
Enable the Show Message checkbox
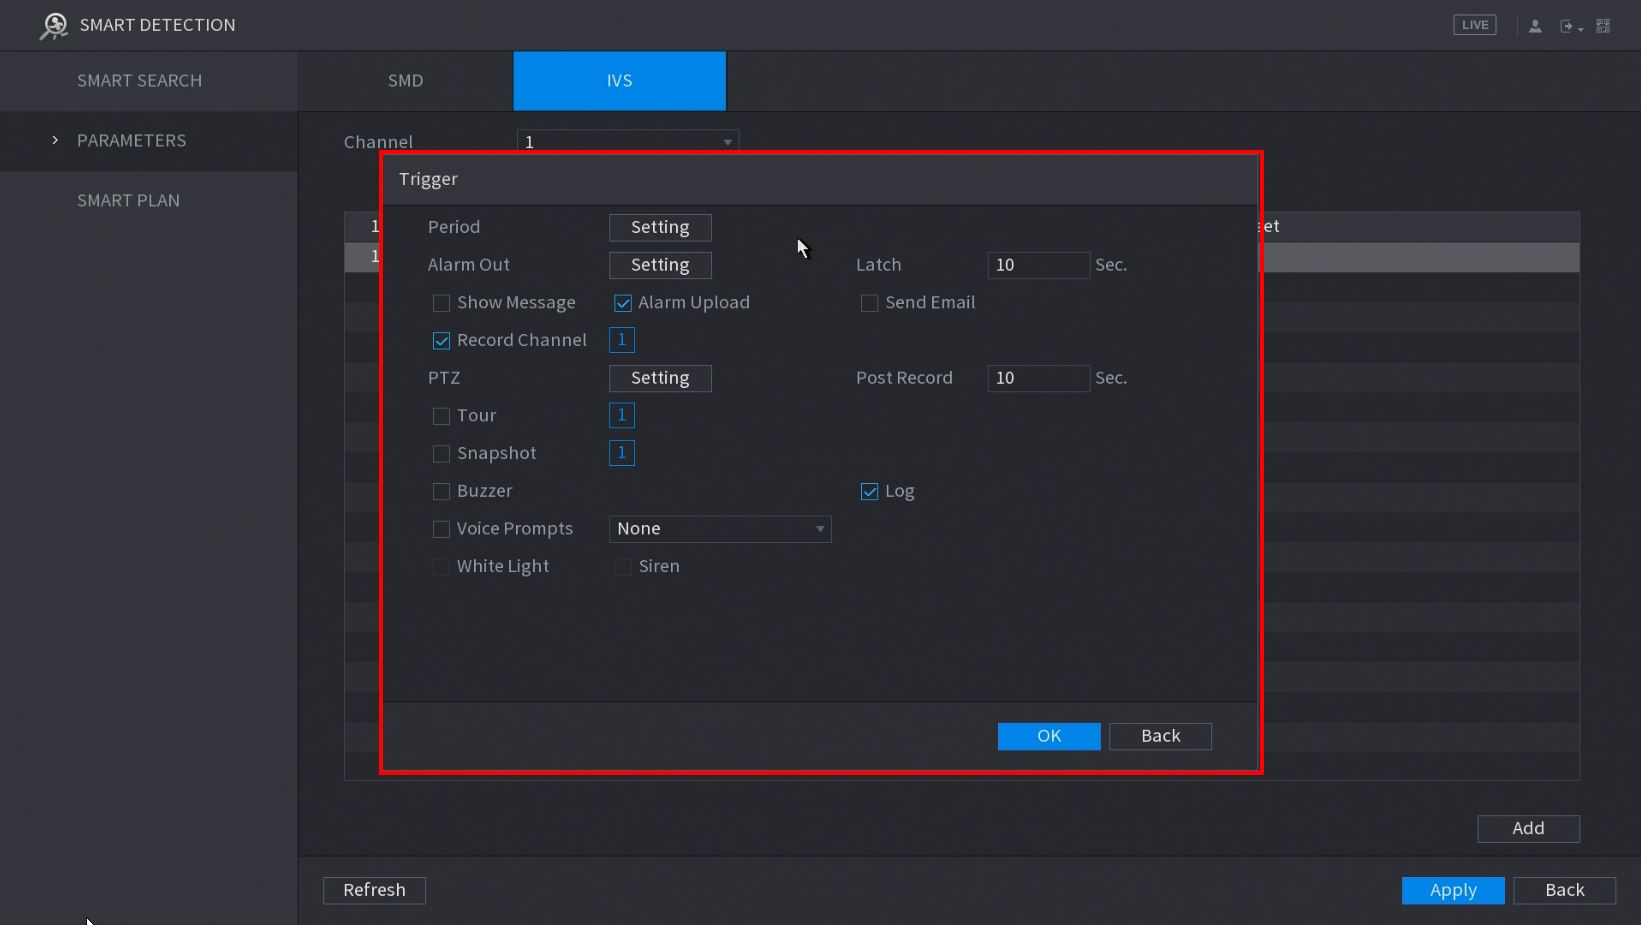(x=441, y=303)
